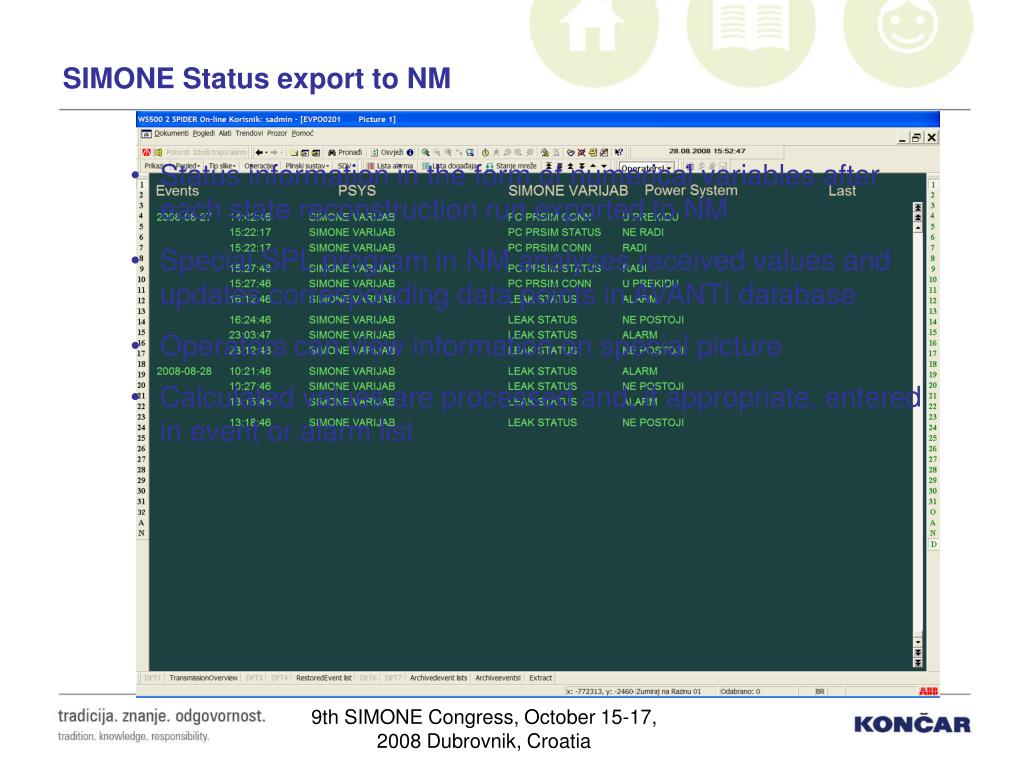Click the date 2008-08-28 in events list

pyautogui.click(x=184, y=371)
